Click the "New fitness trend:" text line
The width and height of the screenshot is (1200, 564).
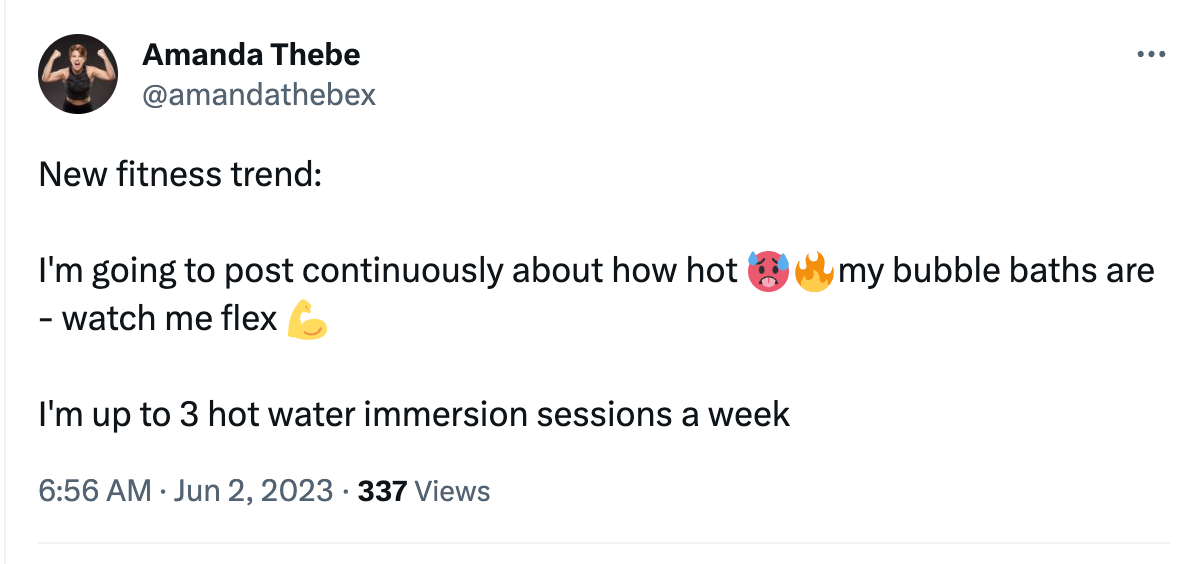pyautogui.click(x=180, y=175)
